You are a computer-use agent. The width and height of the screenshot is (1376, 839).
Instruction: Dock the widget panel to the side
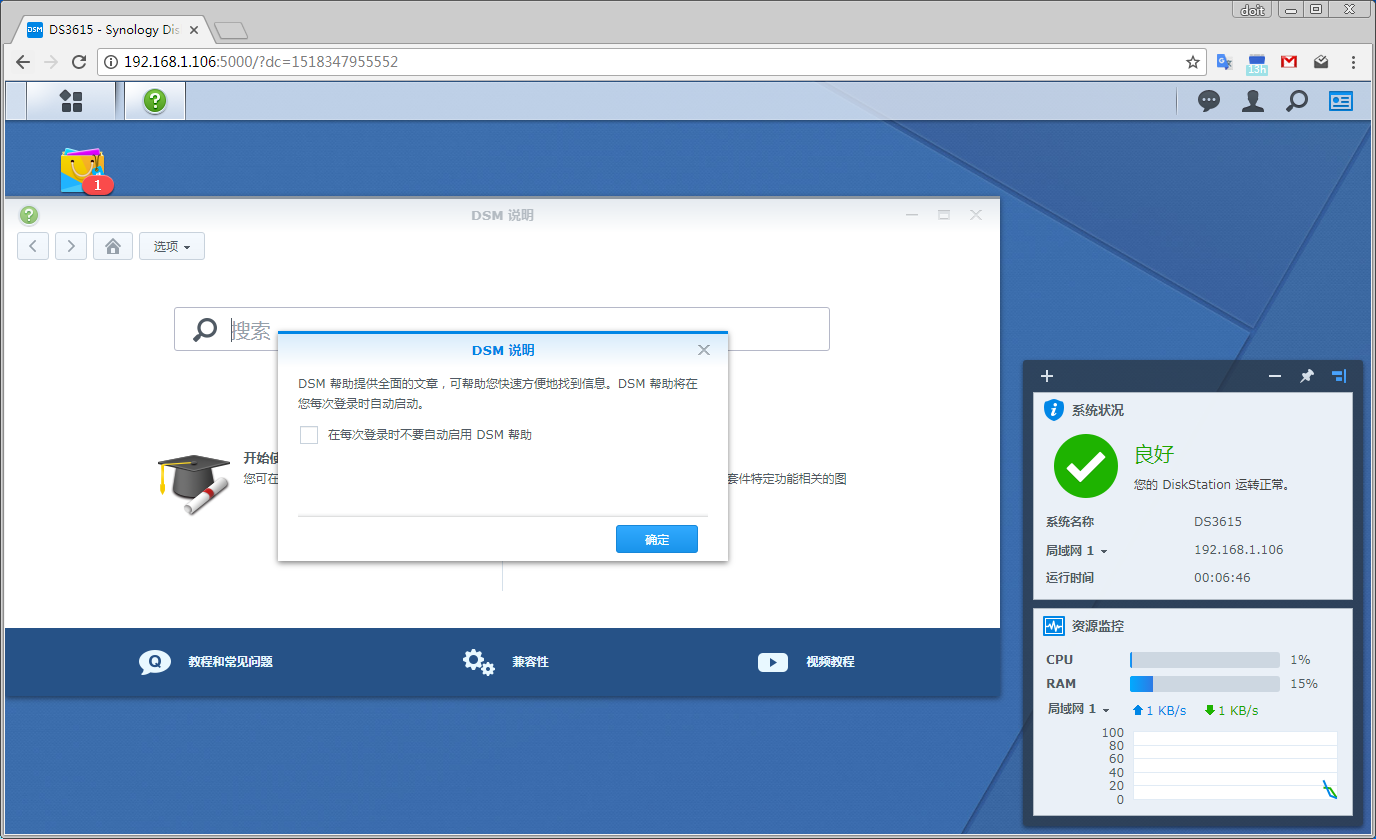click(1339, 376)
